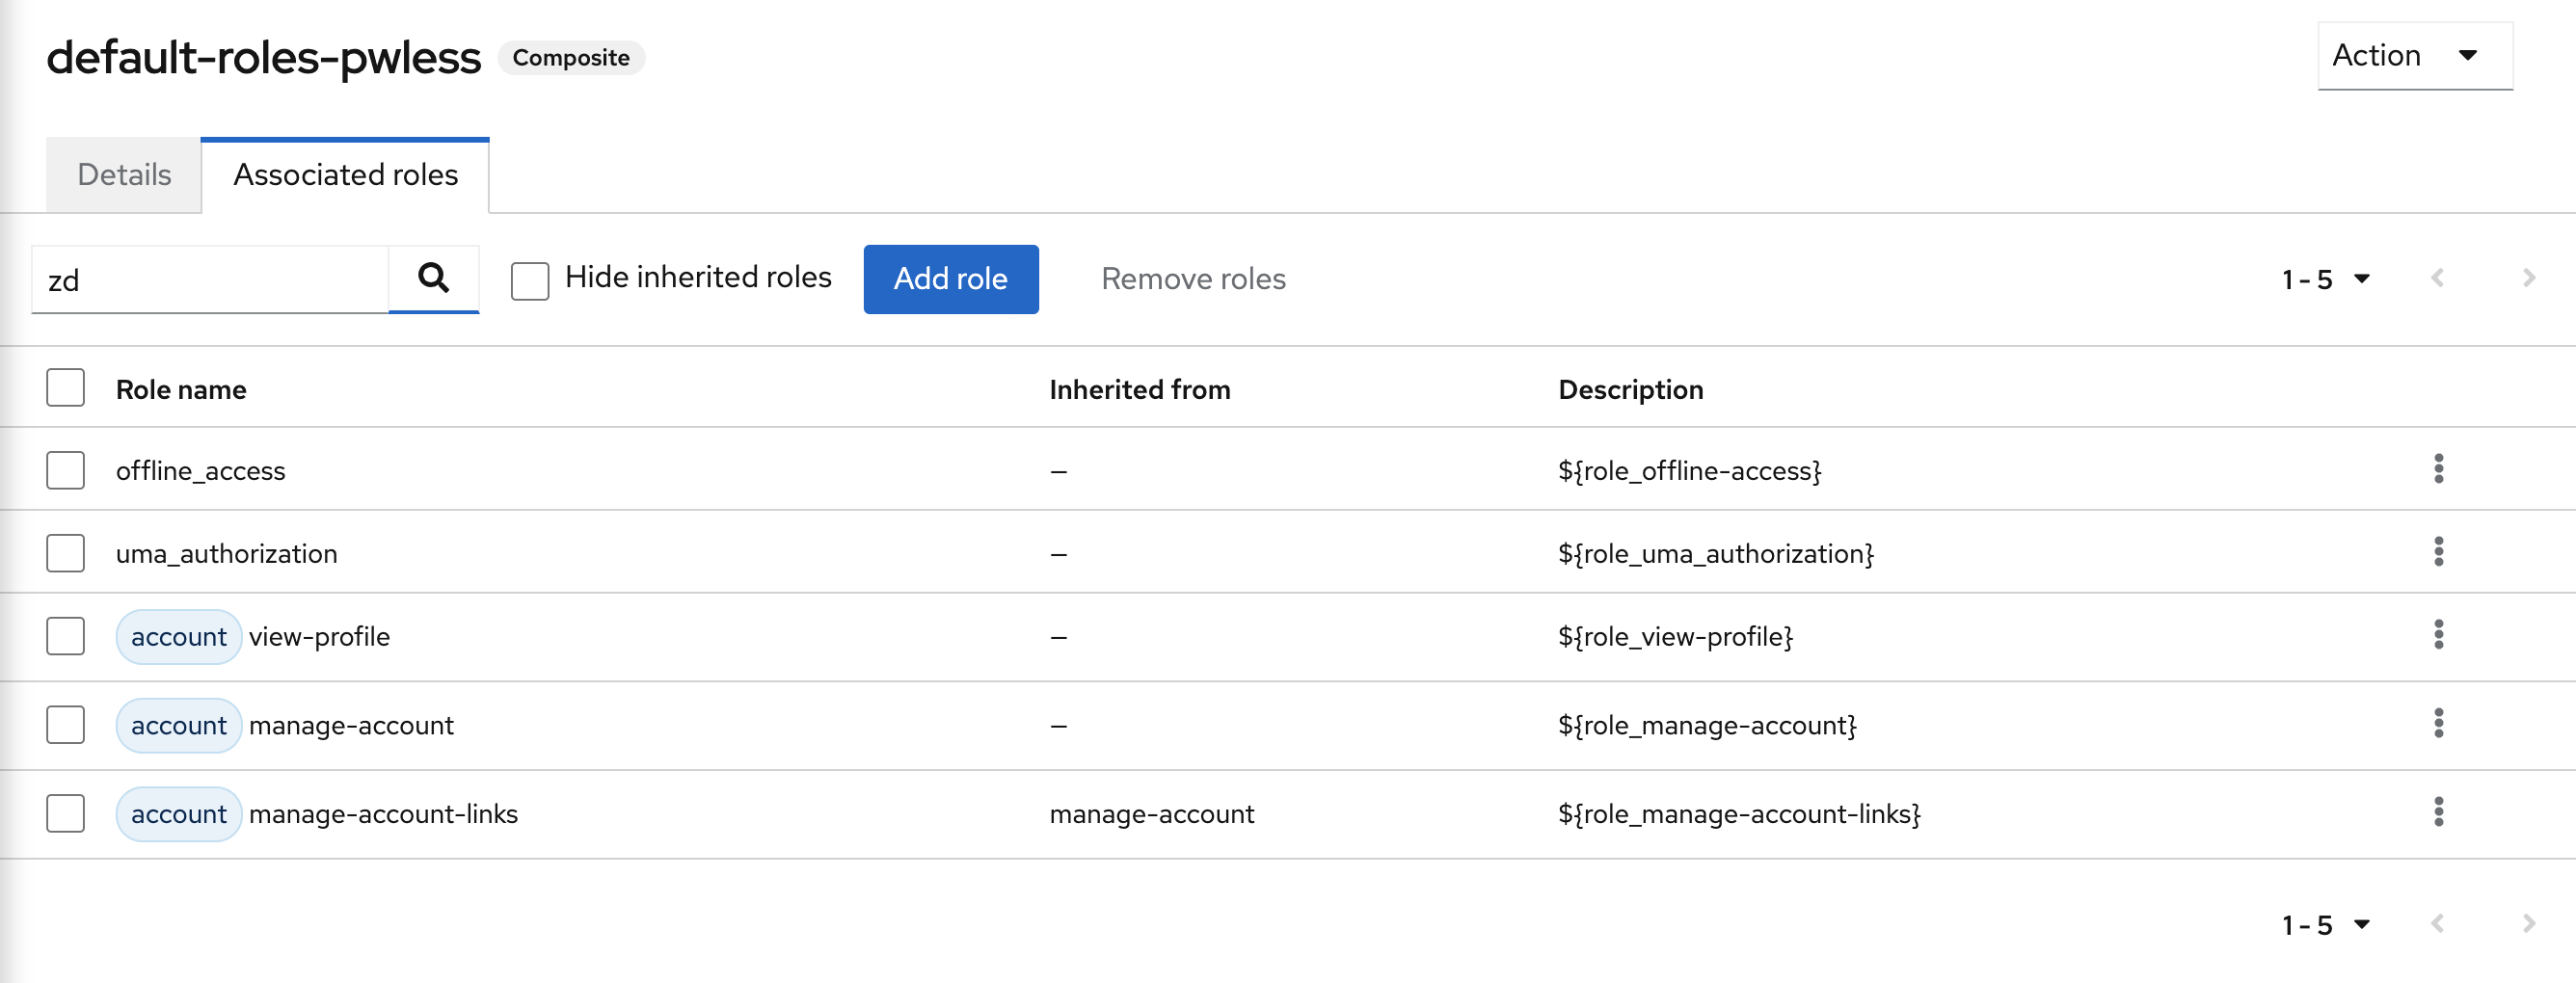
Task: Click inside the role search field
Action: 210,280
